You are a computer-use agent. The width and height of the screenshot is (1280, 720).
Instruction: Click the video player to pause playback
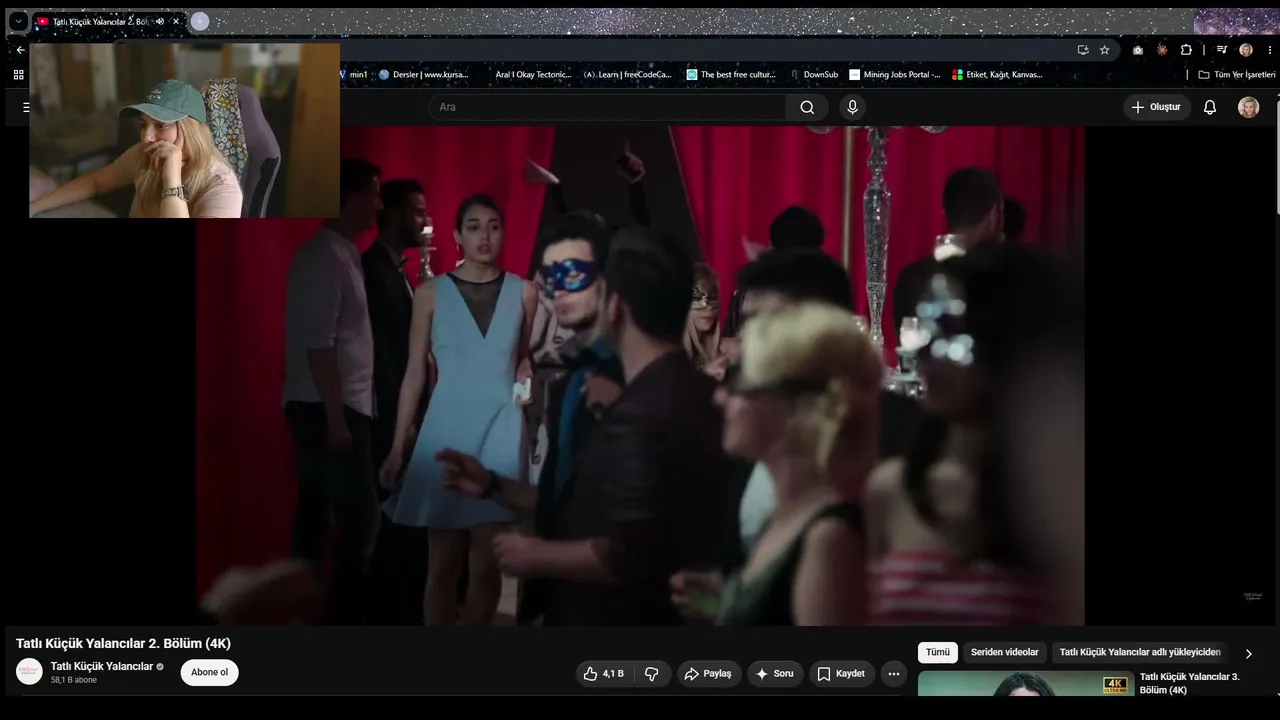coord(640,376)
